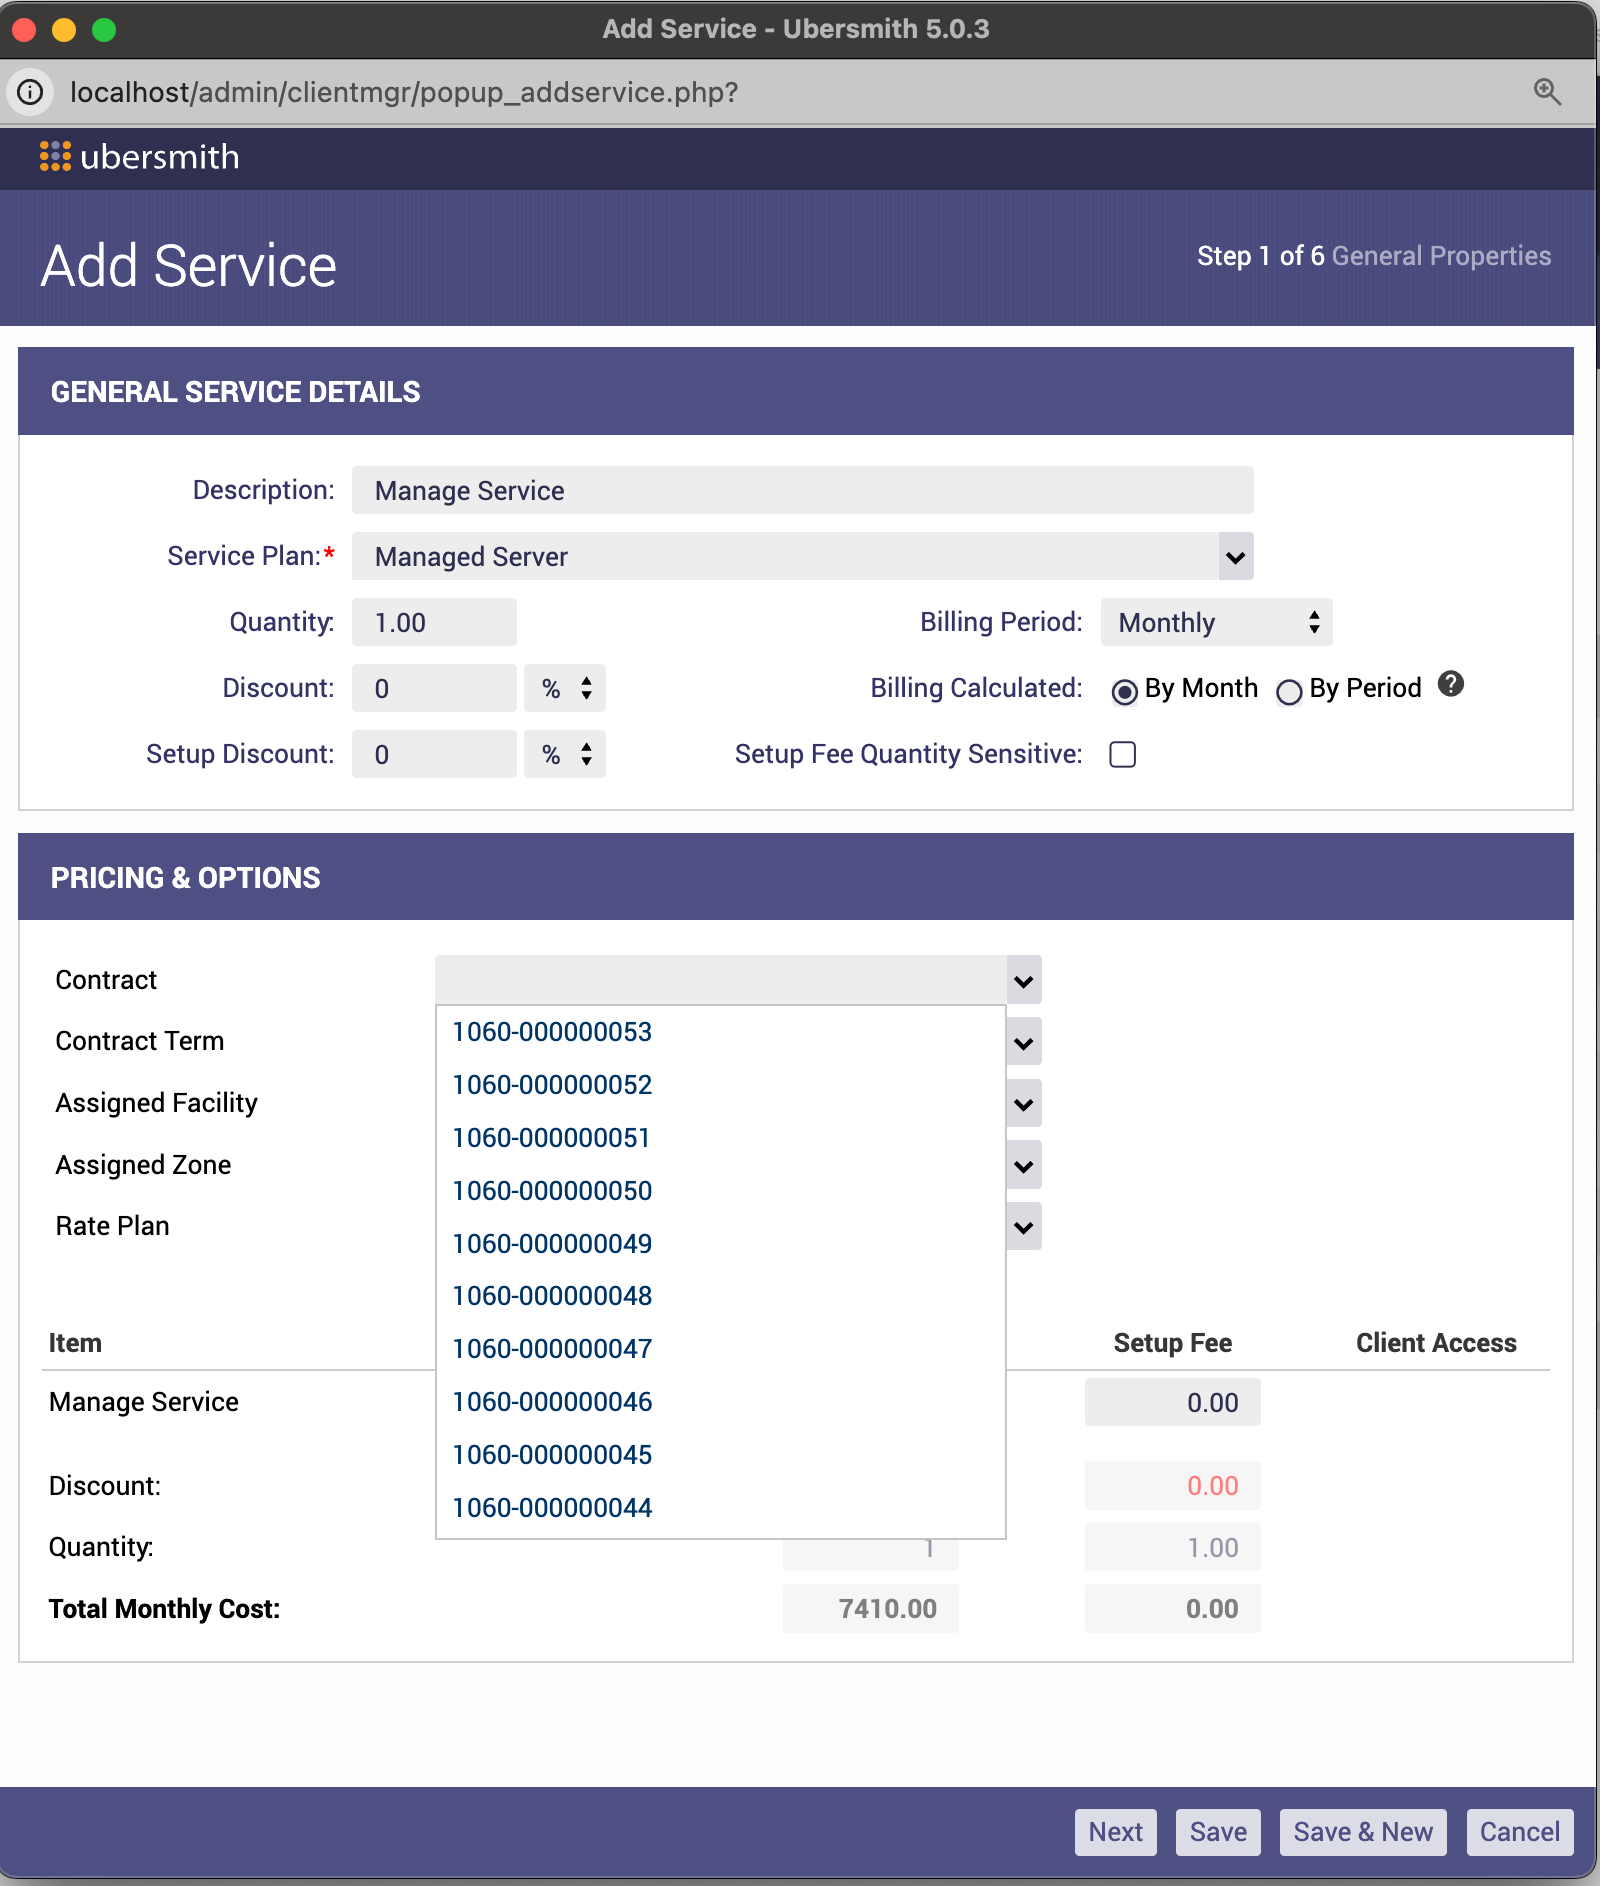
Task: Select the By Period billing radio button
Action: tap(1289, 691)
